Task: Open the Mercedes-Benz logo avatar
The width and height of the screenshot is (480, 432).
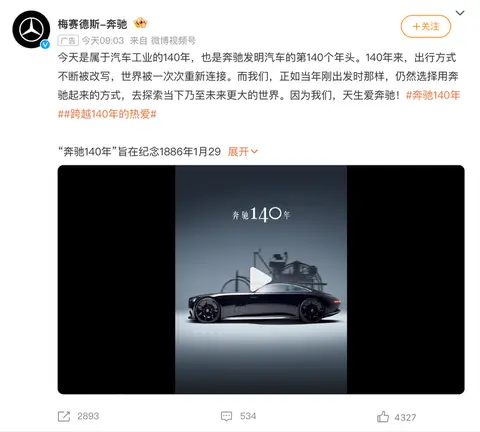Action: (31, 29)
